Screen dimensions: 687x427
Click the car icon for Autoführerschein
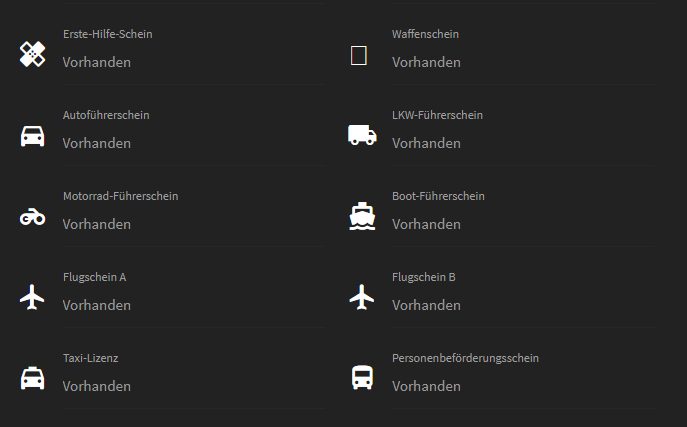pos(33,136)
